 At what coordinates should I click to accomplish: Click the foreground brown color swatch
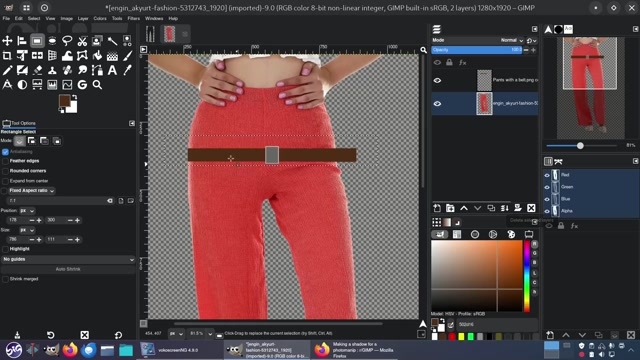point(64,100)
